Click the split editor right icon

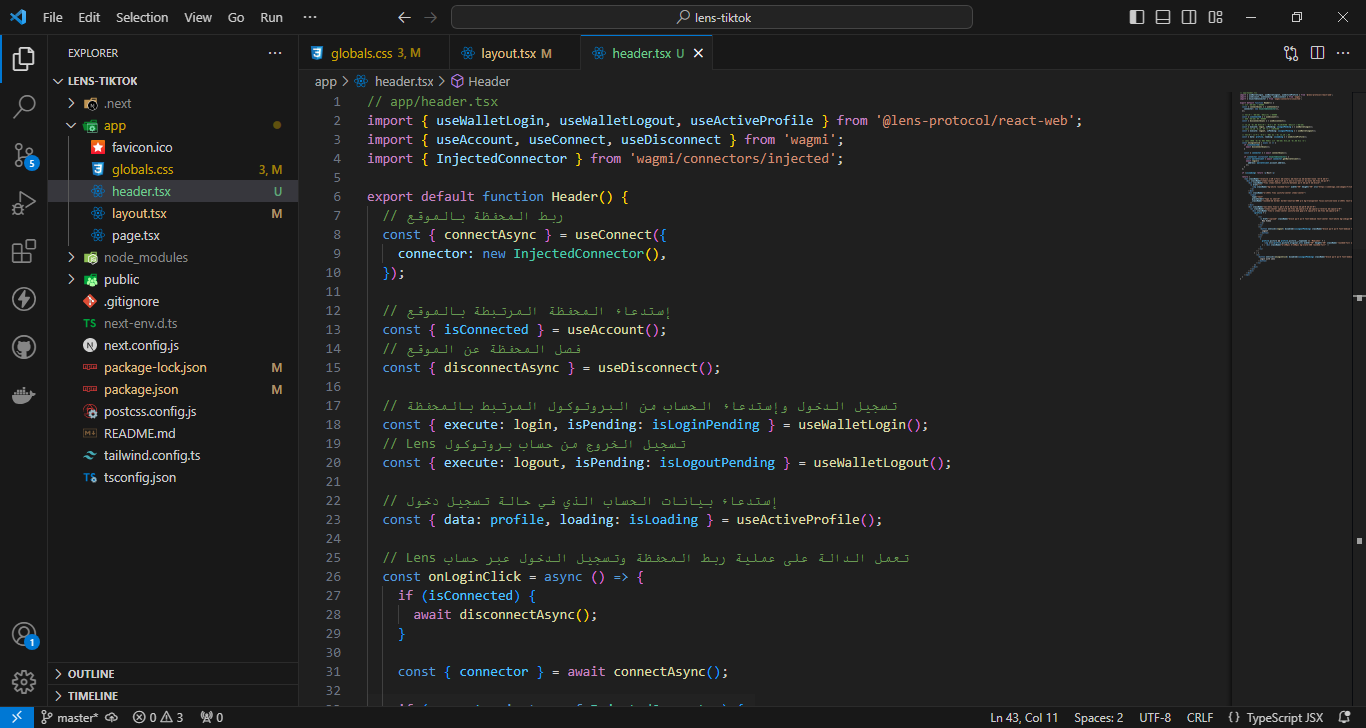pos(1317,53)
